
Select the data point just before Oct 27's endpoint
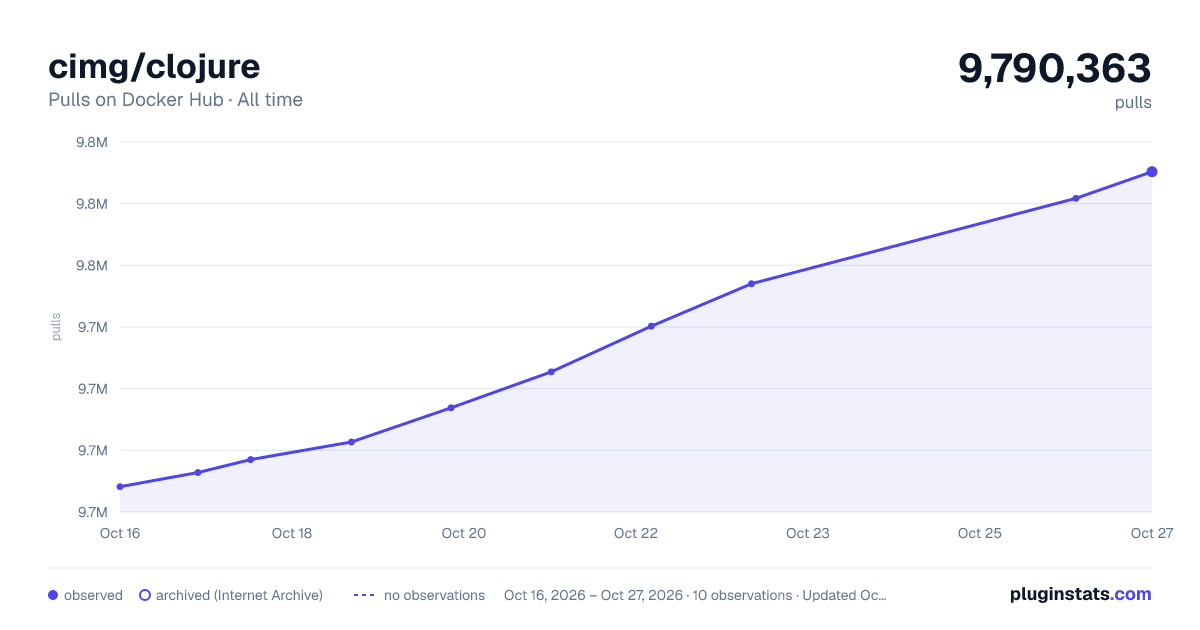point(1076,198)
